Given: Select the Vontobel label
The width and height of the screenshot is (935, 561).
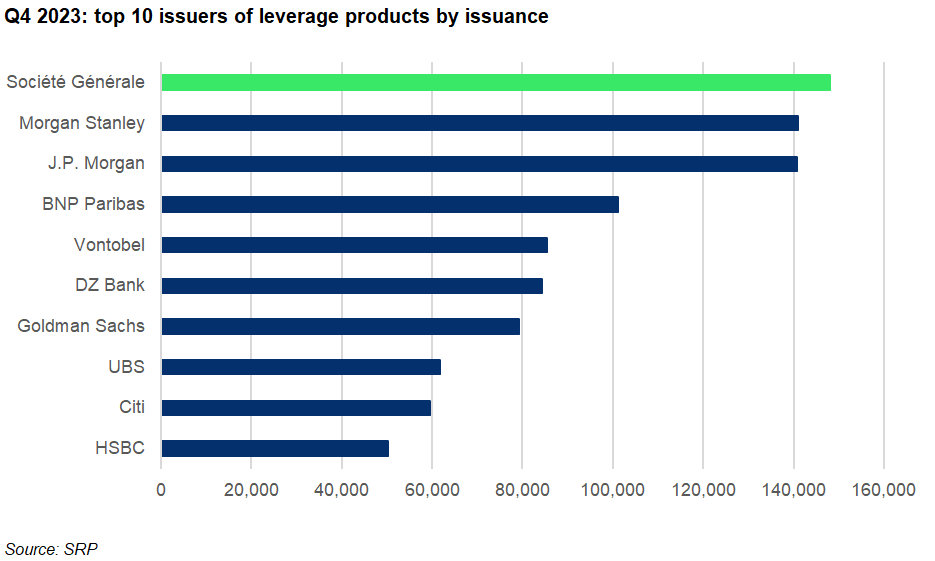Looking at the screenshot, I should (x=109, y=244).
